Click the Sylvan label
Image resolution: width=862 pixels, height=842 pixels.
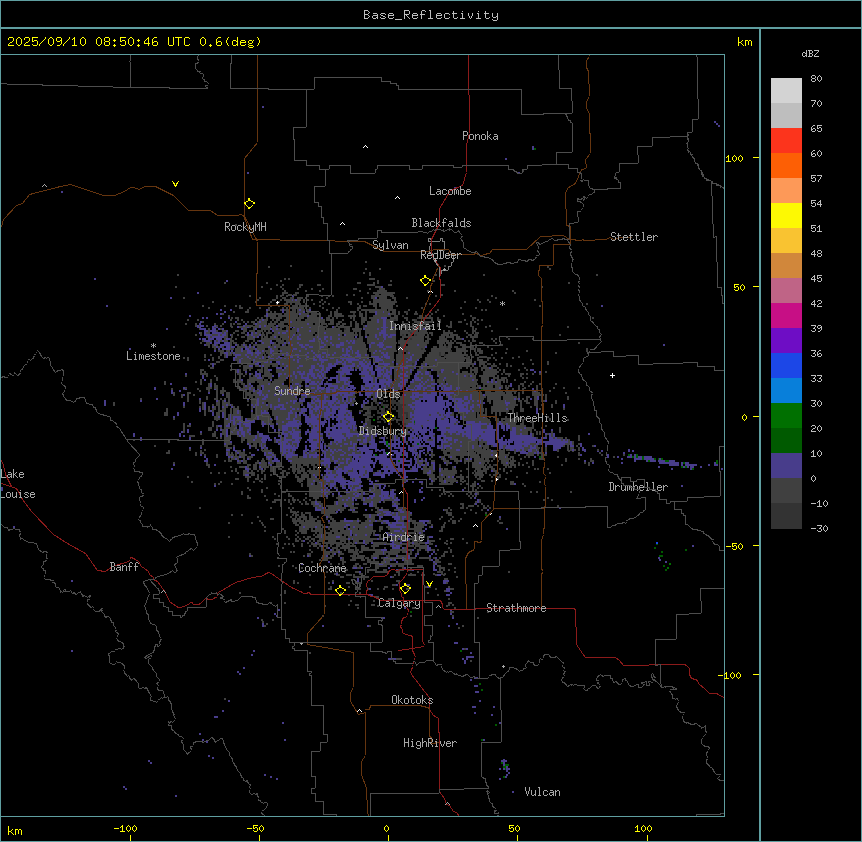[390, 245]
